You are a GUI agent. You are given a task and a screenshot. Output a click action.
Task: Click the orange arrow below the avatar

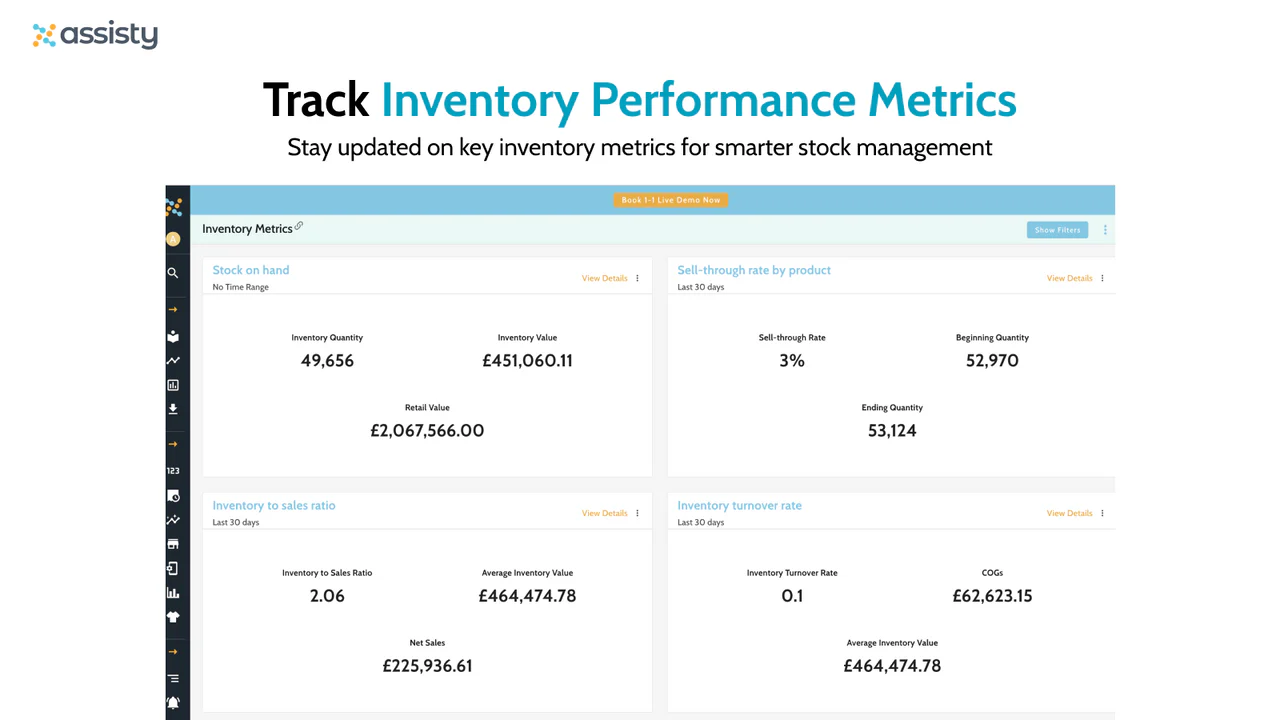tap(173, 309)
